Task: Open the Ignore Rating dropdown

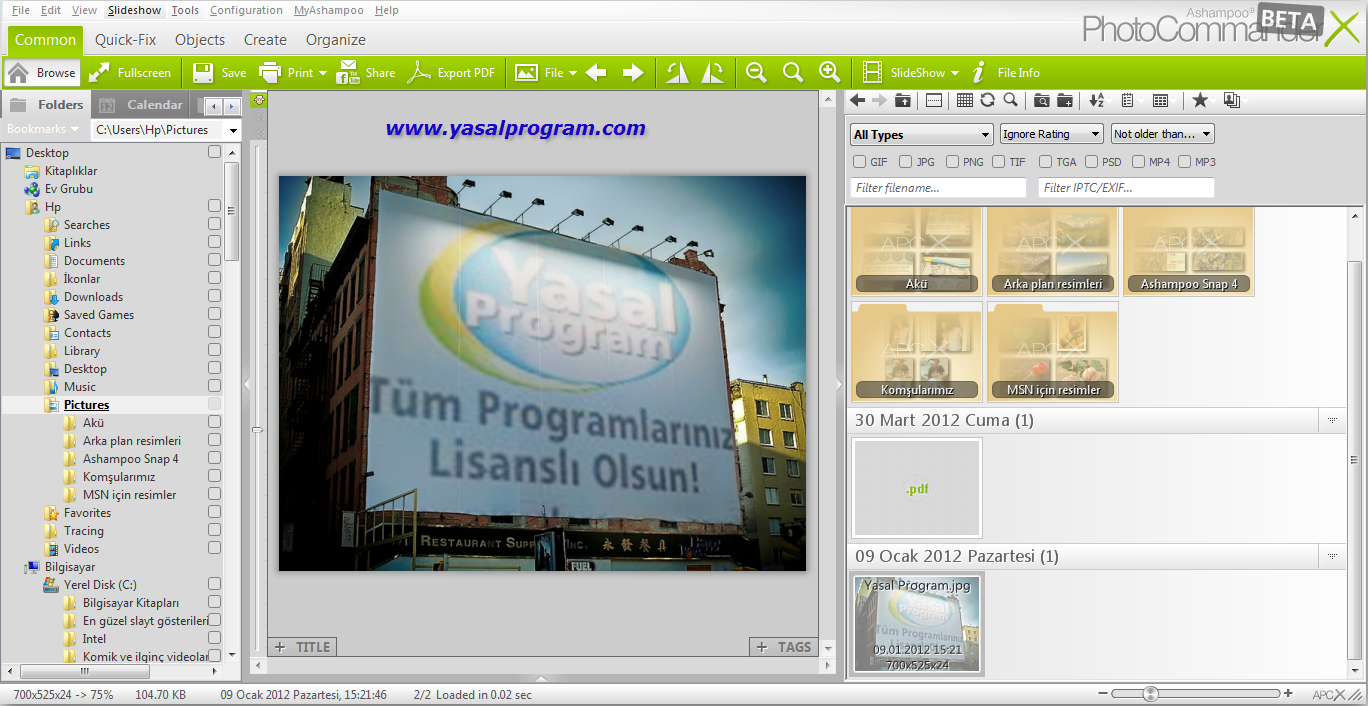Action: tap(1051, 134)
